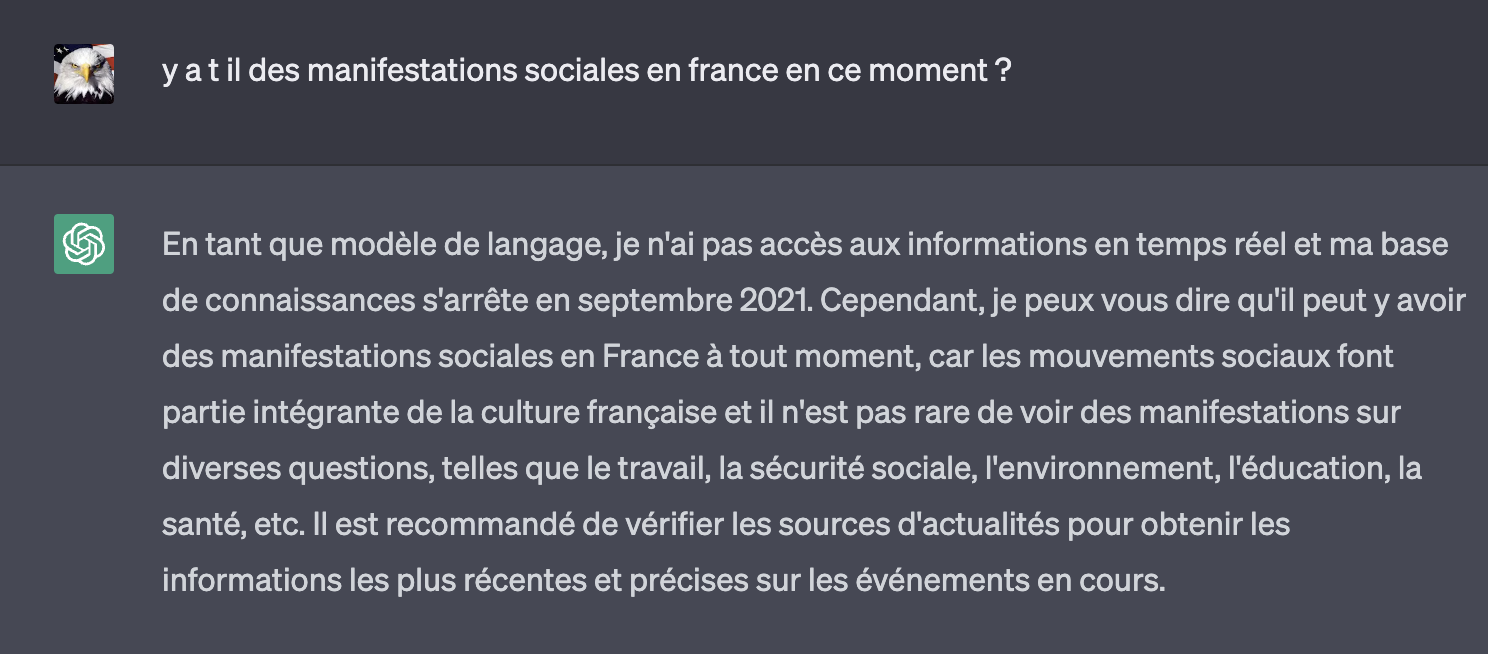Click the final line starting "informations les plus récentes"

click(663, 580)
